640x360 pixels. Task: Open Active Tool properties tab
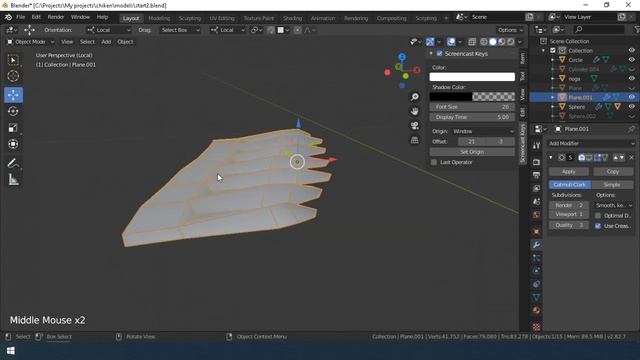[536, 146]
